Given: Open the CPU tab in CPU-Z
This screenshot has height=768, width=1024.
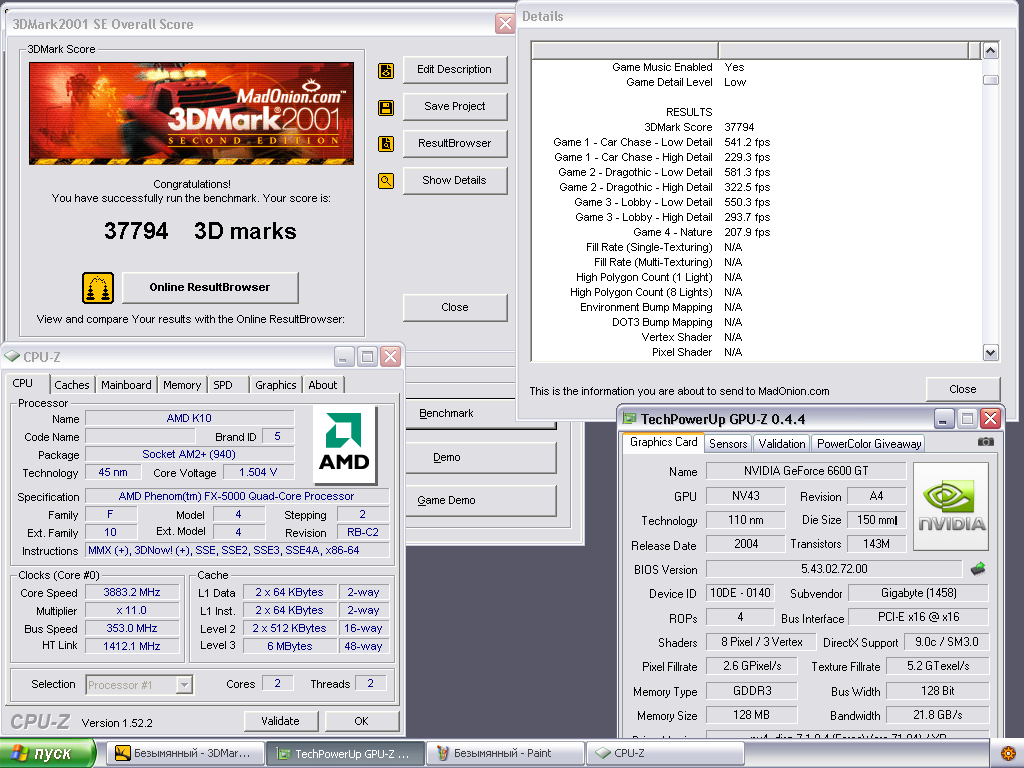Looking at the screenshot, I should tap(27, 383).
